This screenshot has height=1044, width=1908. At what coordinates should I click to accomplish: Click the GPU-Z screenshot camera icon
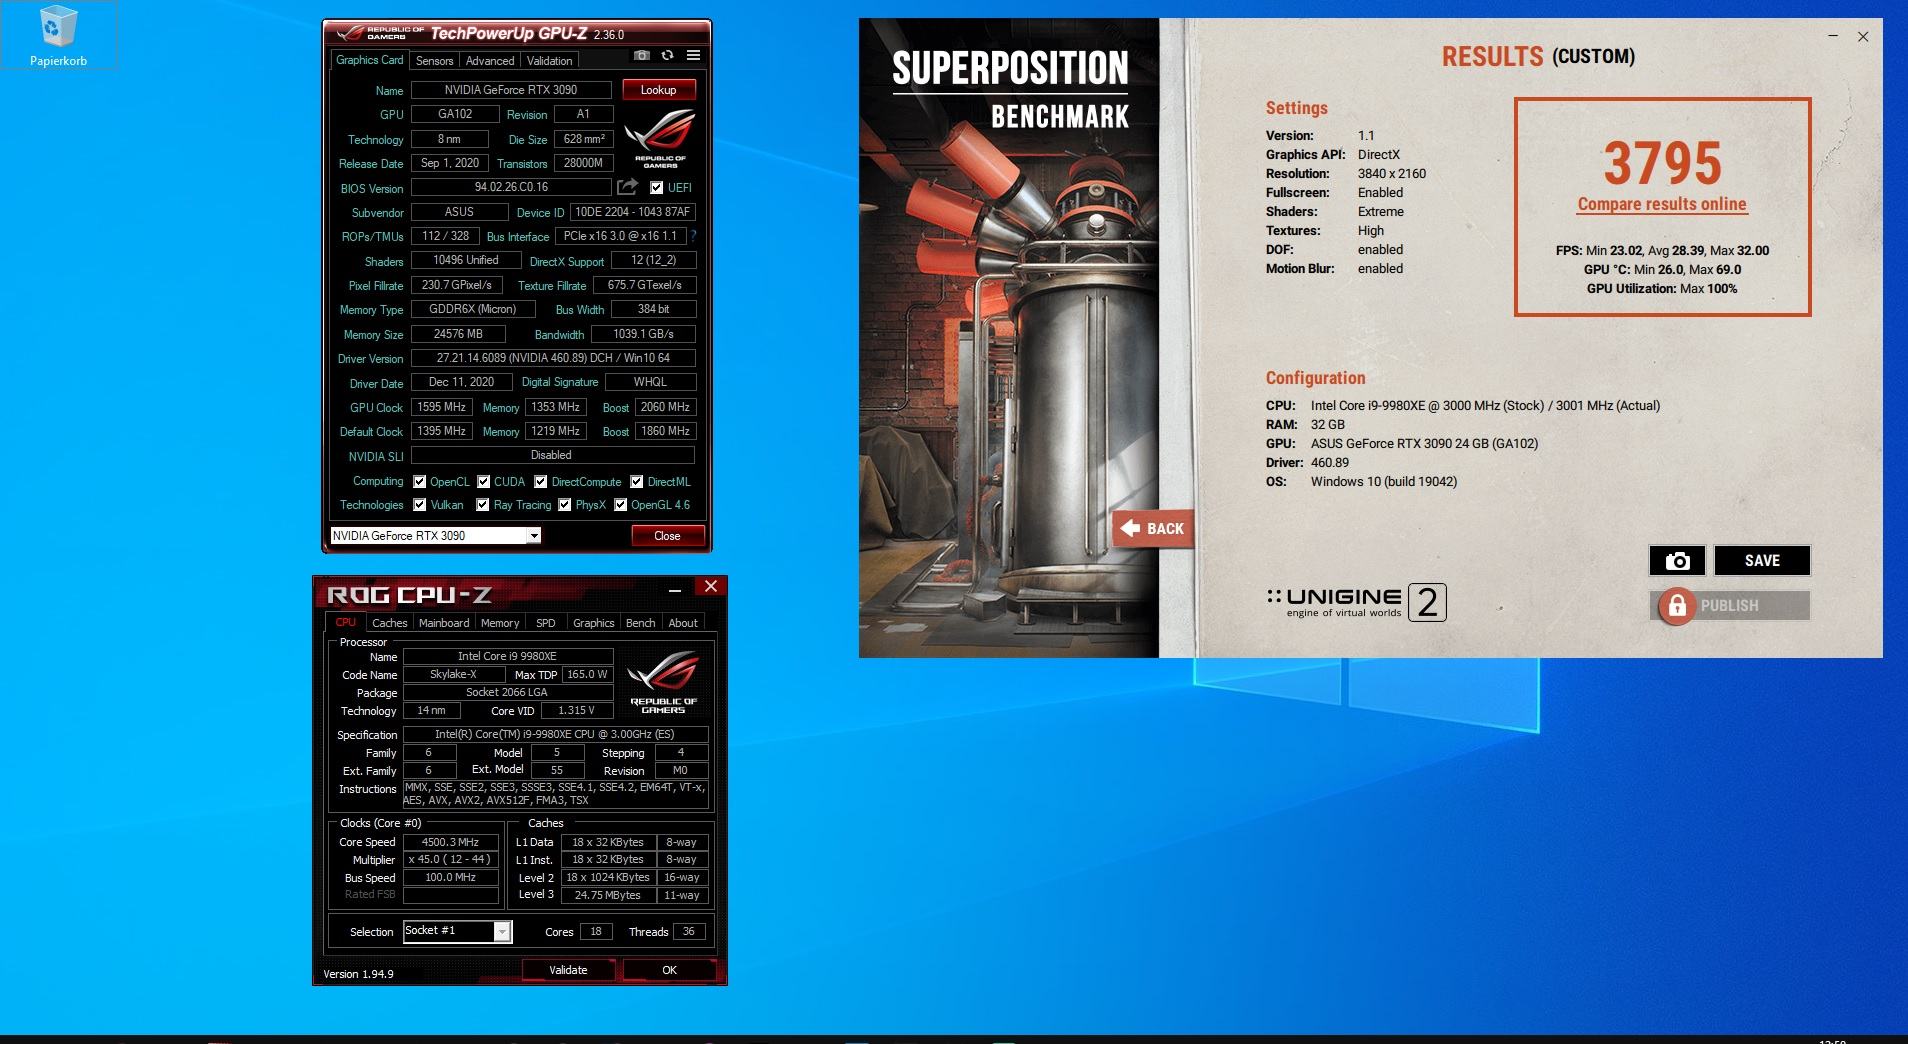coord(642,56)
